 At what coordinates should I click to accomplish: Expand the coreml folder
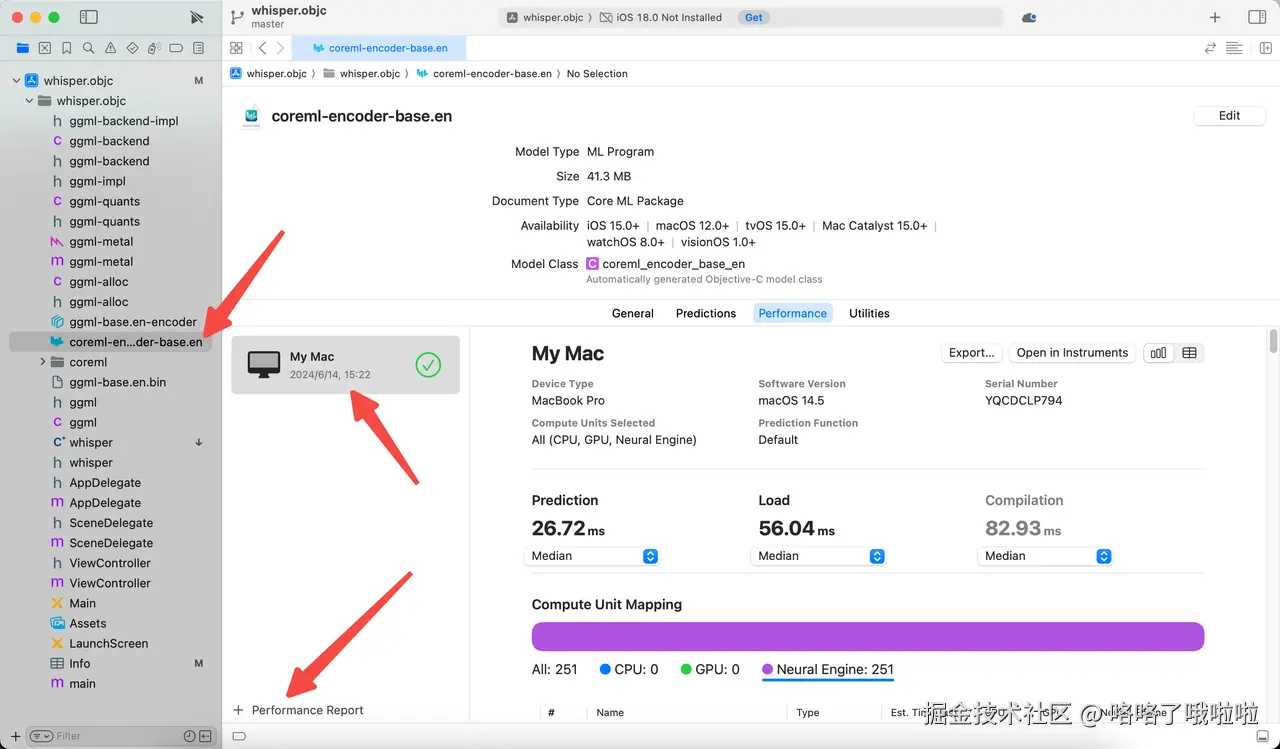(x=42, y=362)
